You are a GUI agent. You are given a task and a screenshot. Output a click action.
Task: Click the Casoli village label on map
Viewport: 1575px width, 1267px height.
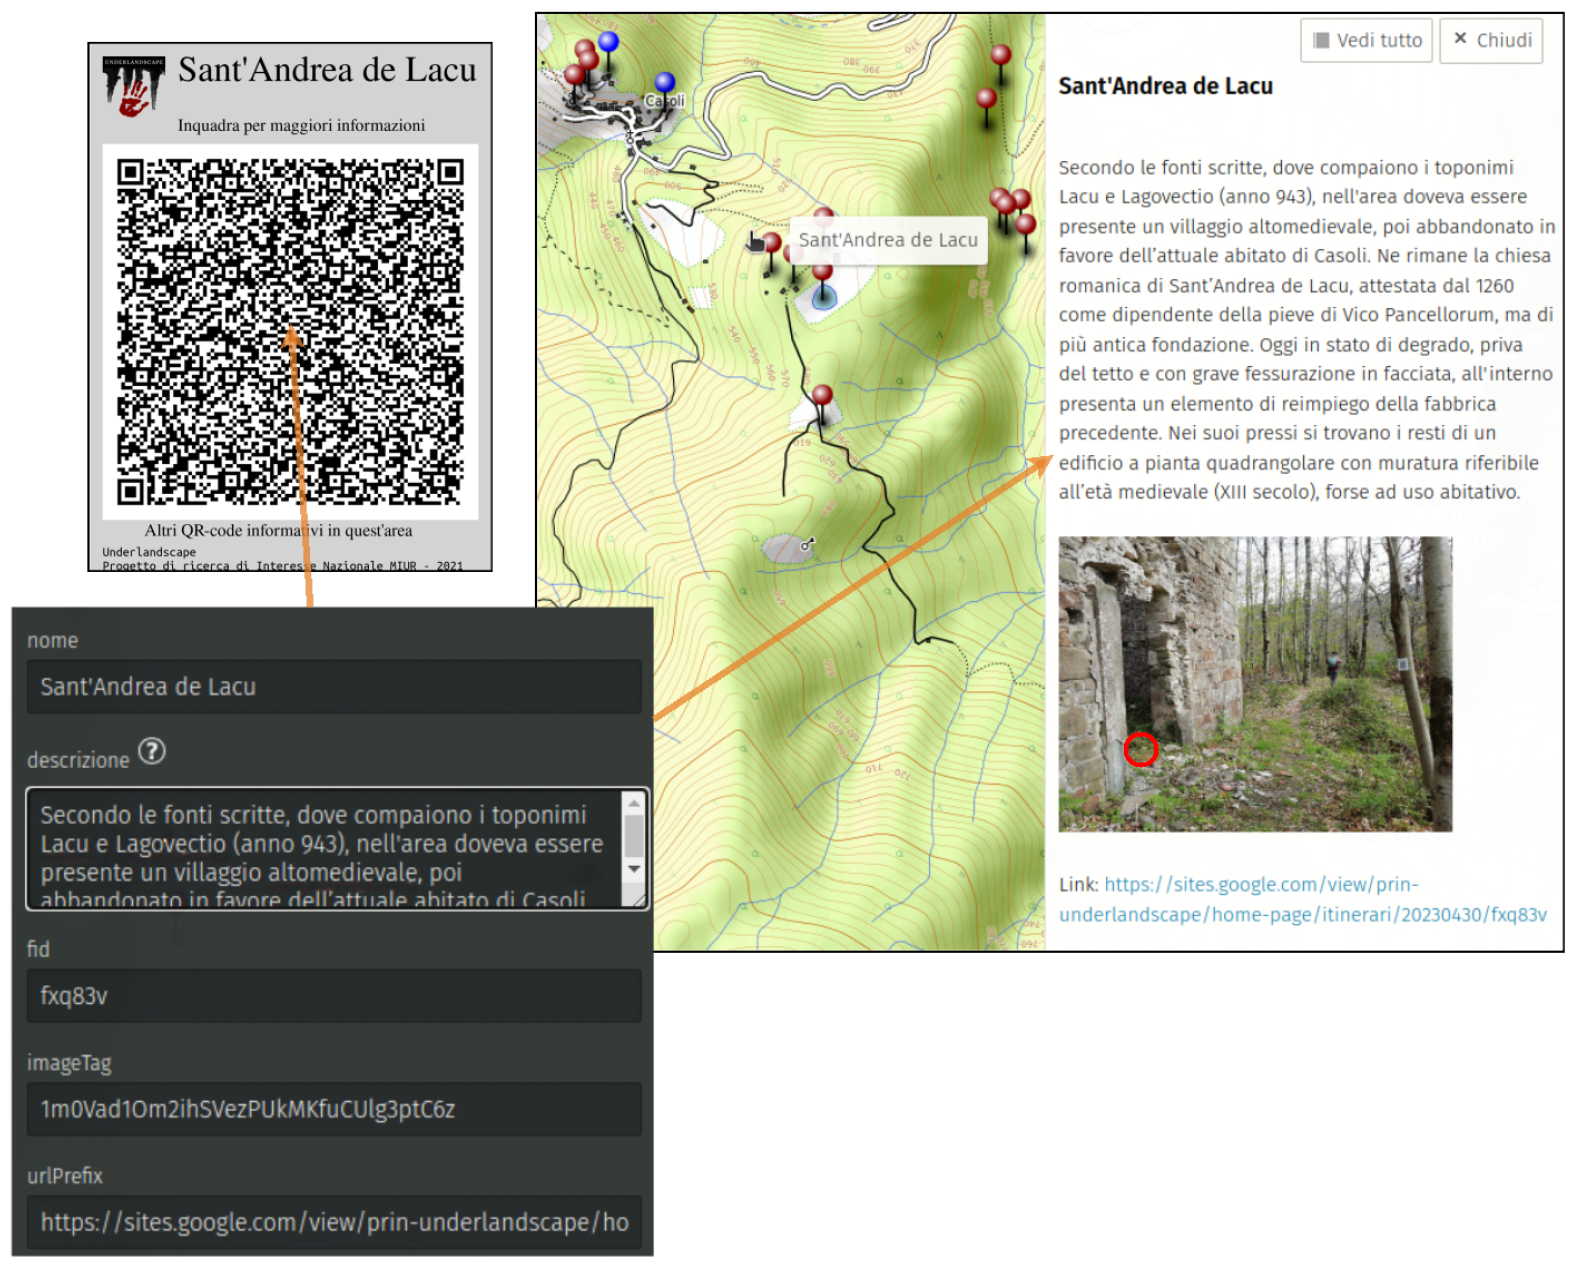tap(665, 101)
